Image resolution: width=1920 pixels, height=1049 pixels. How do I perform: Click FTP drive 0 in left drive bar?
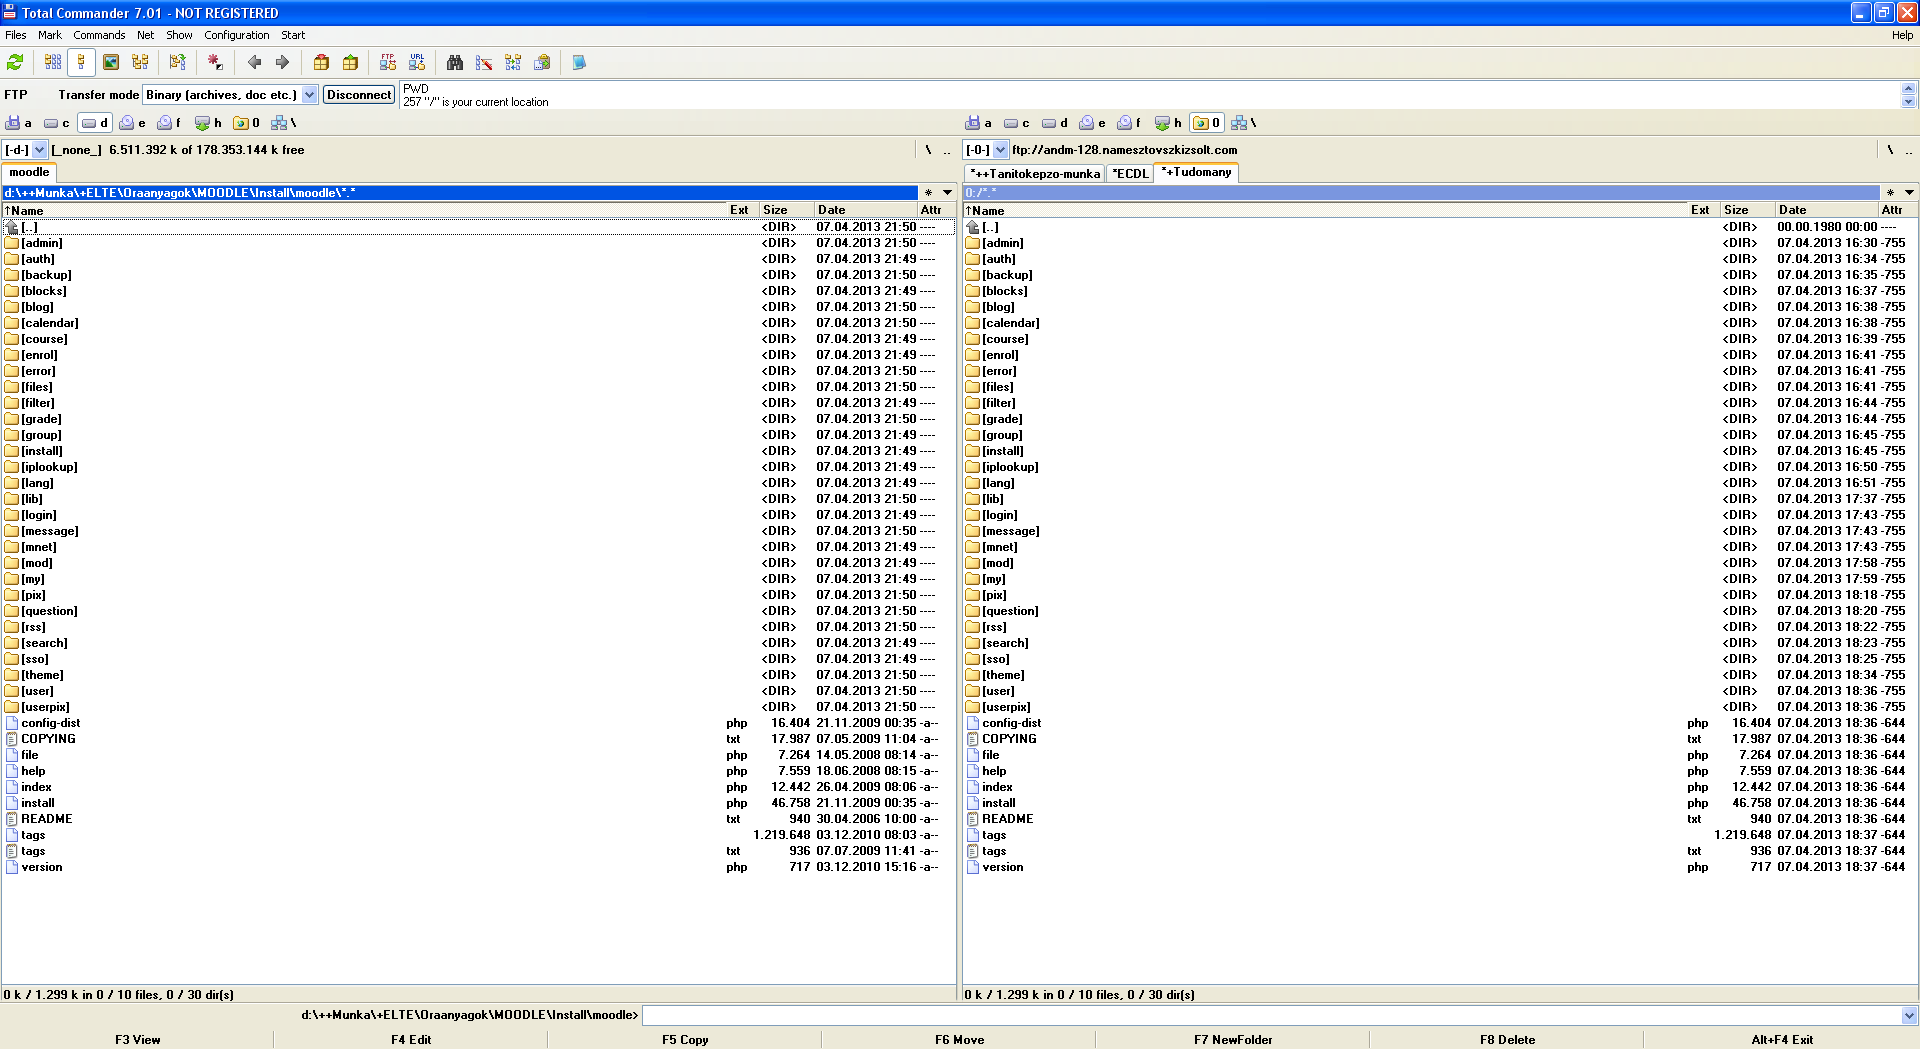pos(247,123)
